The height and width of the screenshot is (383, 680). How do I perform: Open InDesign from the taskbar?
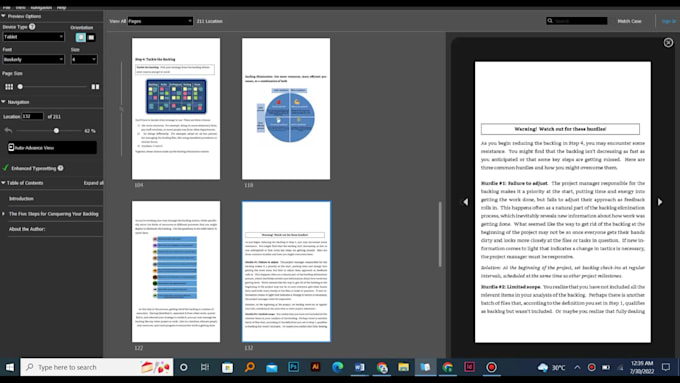tap(469, 367)
